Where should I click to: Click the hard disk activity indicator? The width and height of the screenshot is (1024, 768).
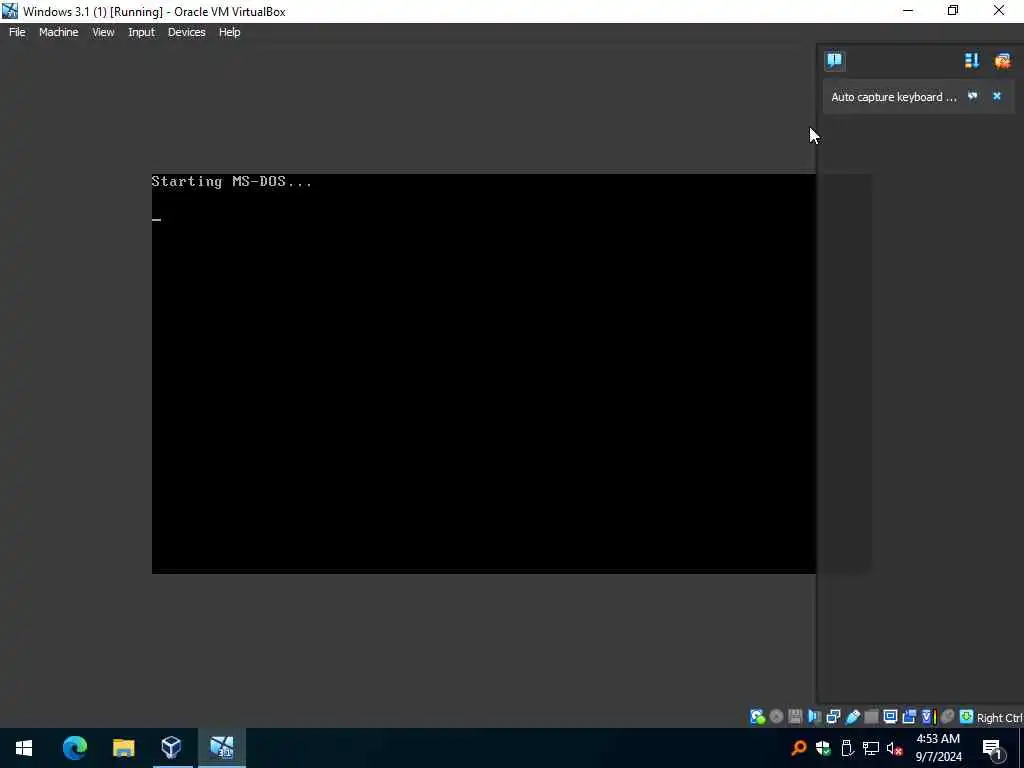(757, 717)
